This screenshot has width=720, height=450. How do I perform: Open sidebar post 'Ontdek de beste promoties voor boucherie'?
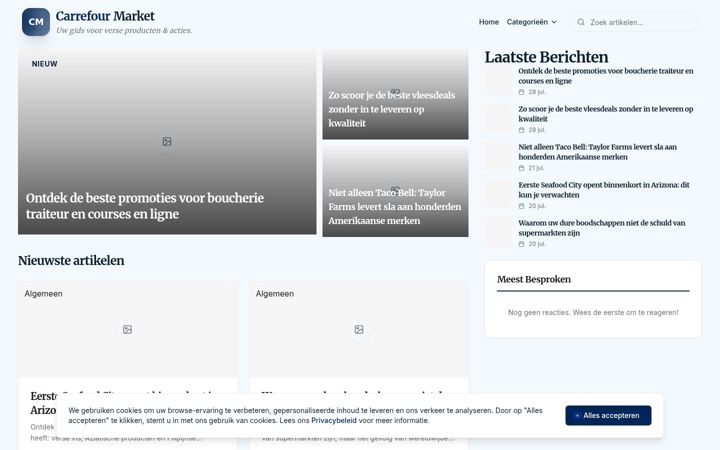click(x=606, y=76)
